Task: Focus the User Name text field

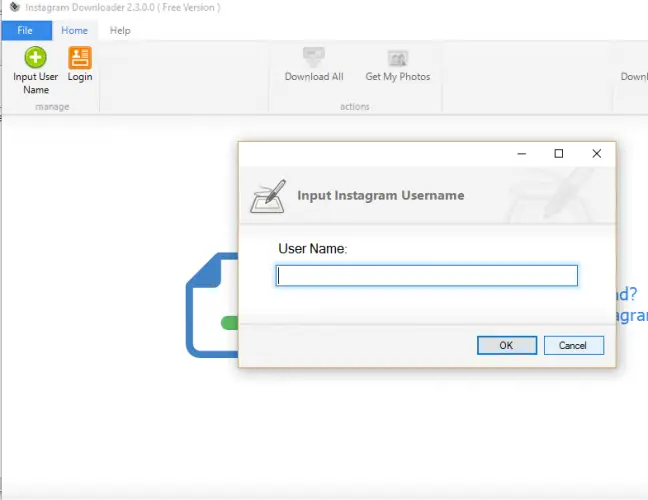Action: pyautogui.click(x=427, y=276)
